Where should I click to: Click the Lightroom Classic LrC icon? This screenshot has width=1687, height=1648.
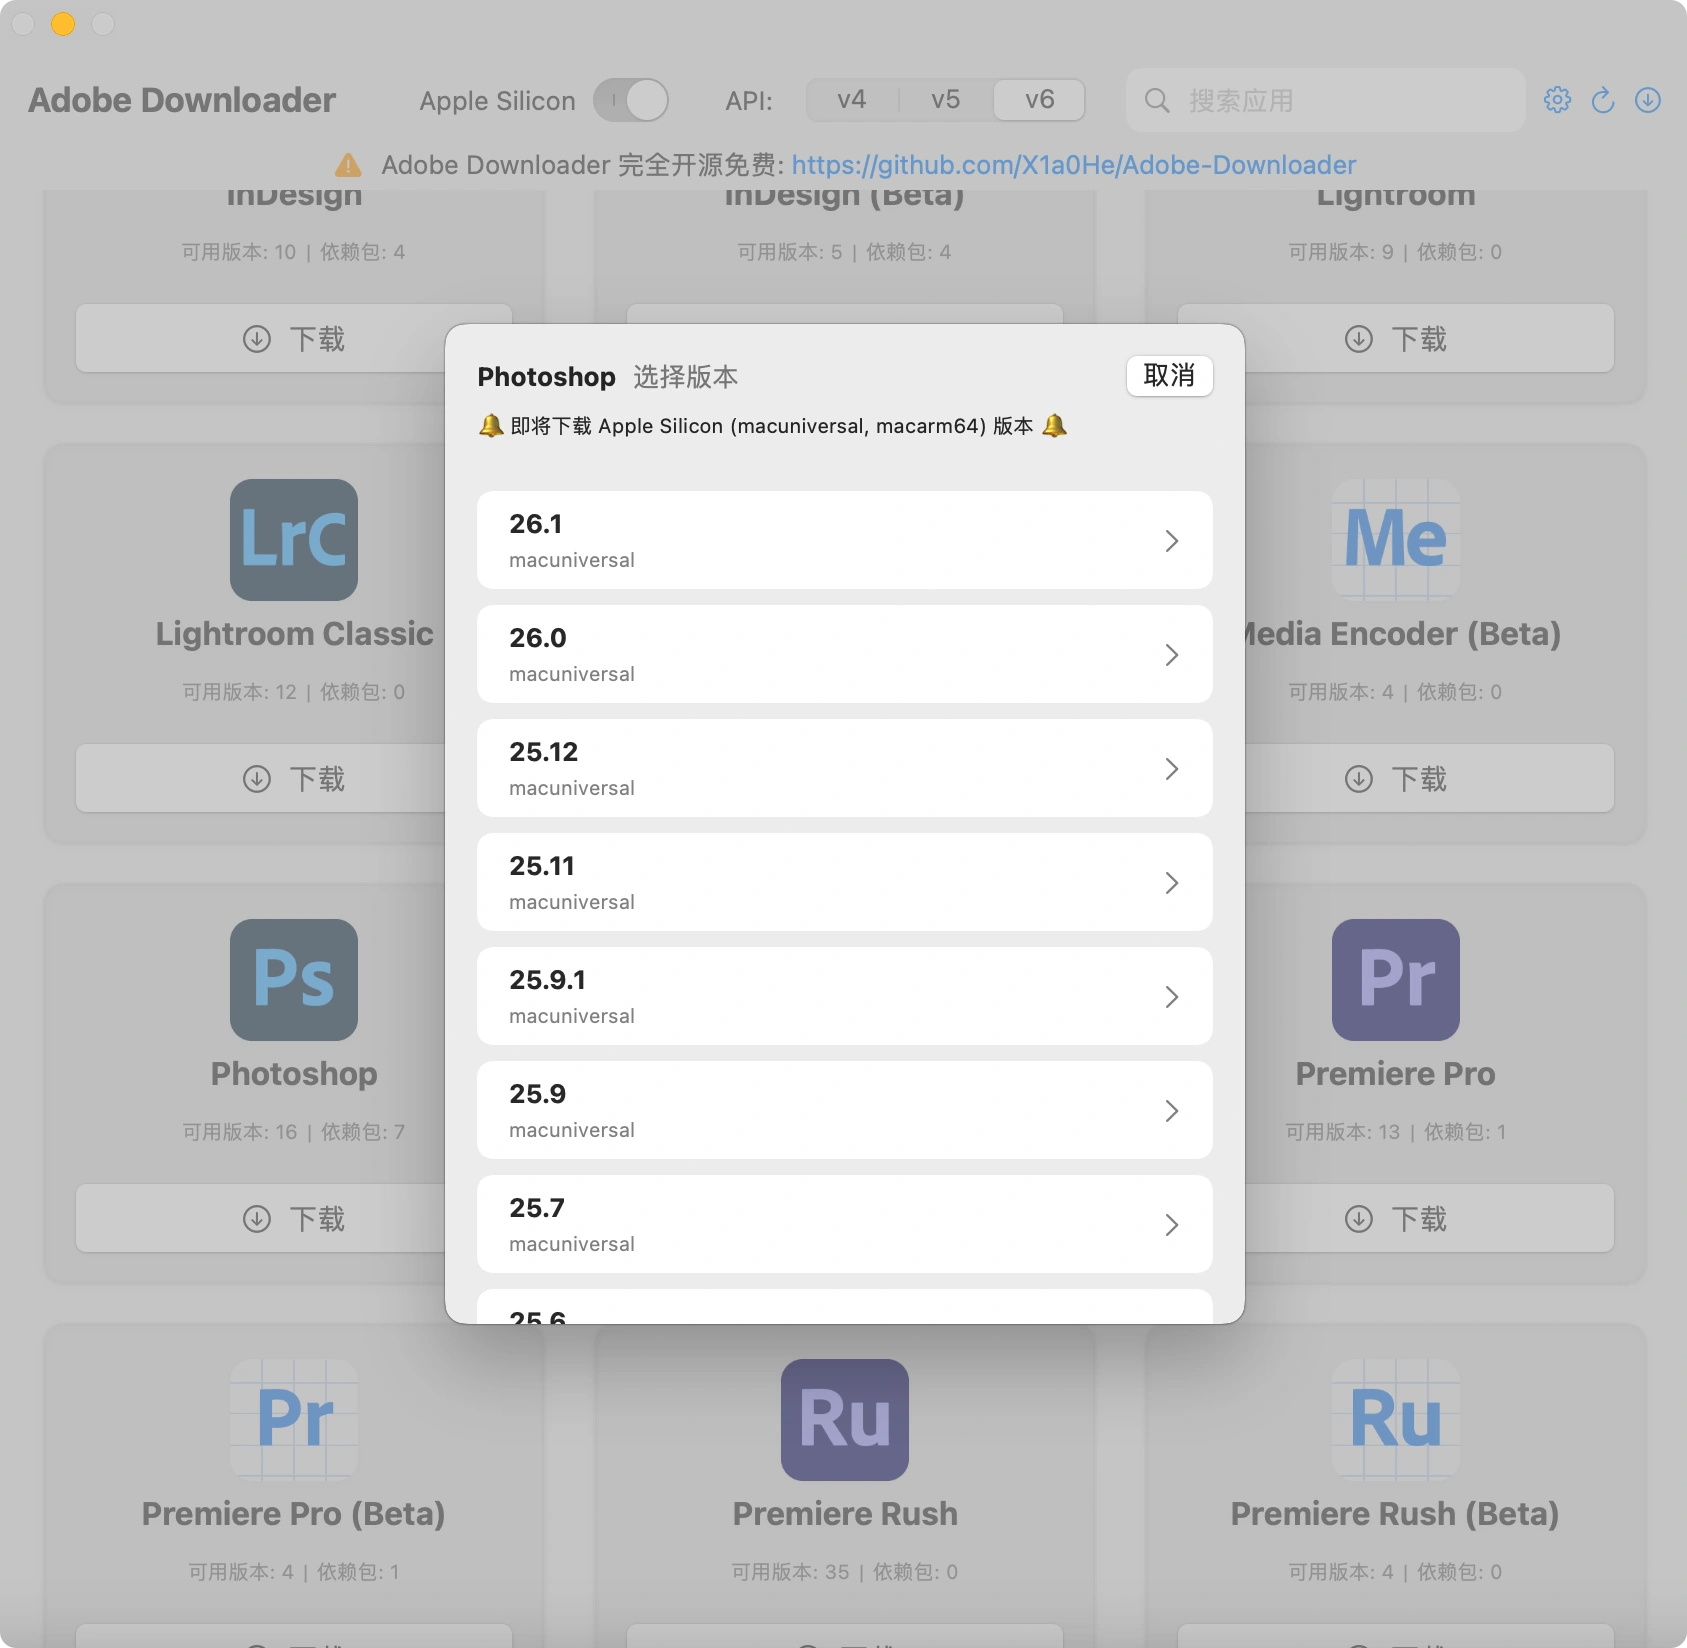[294, 540]
